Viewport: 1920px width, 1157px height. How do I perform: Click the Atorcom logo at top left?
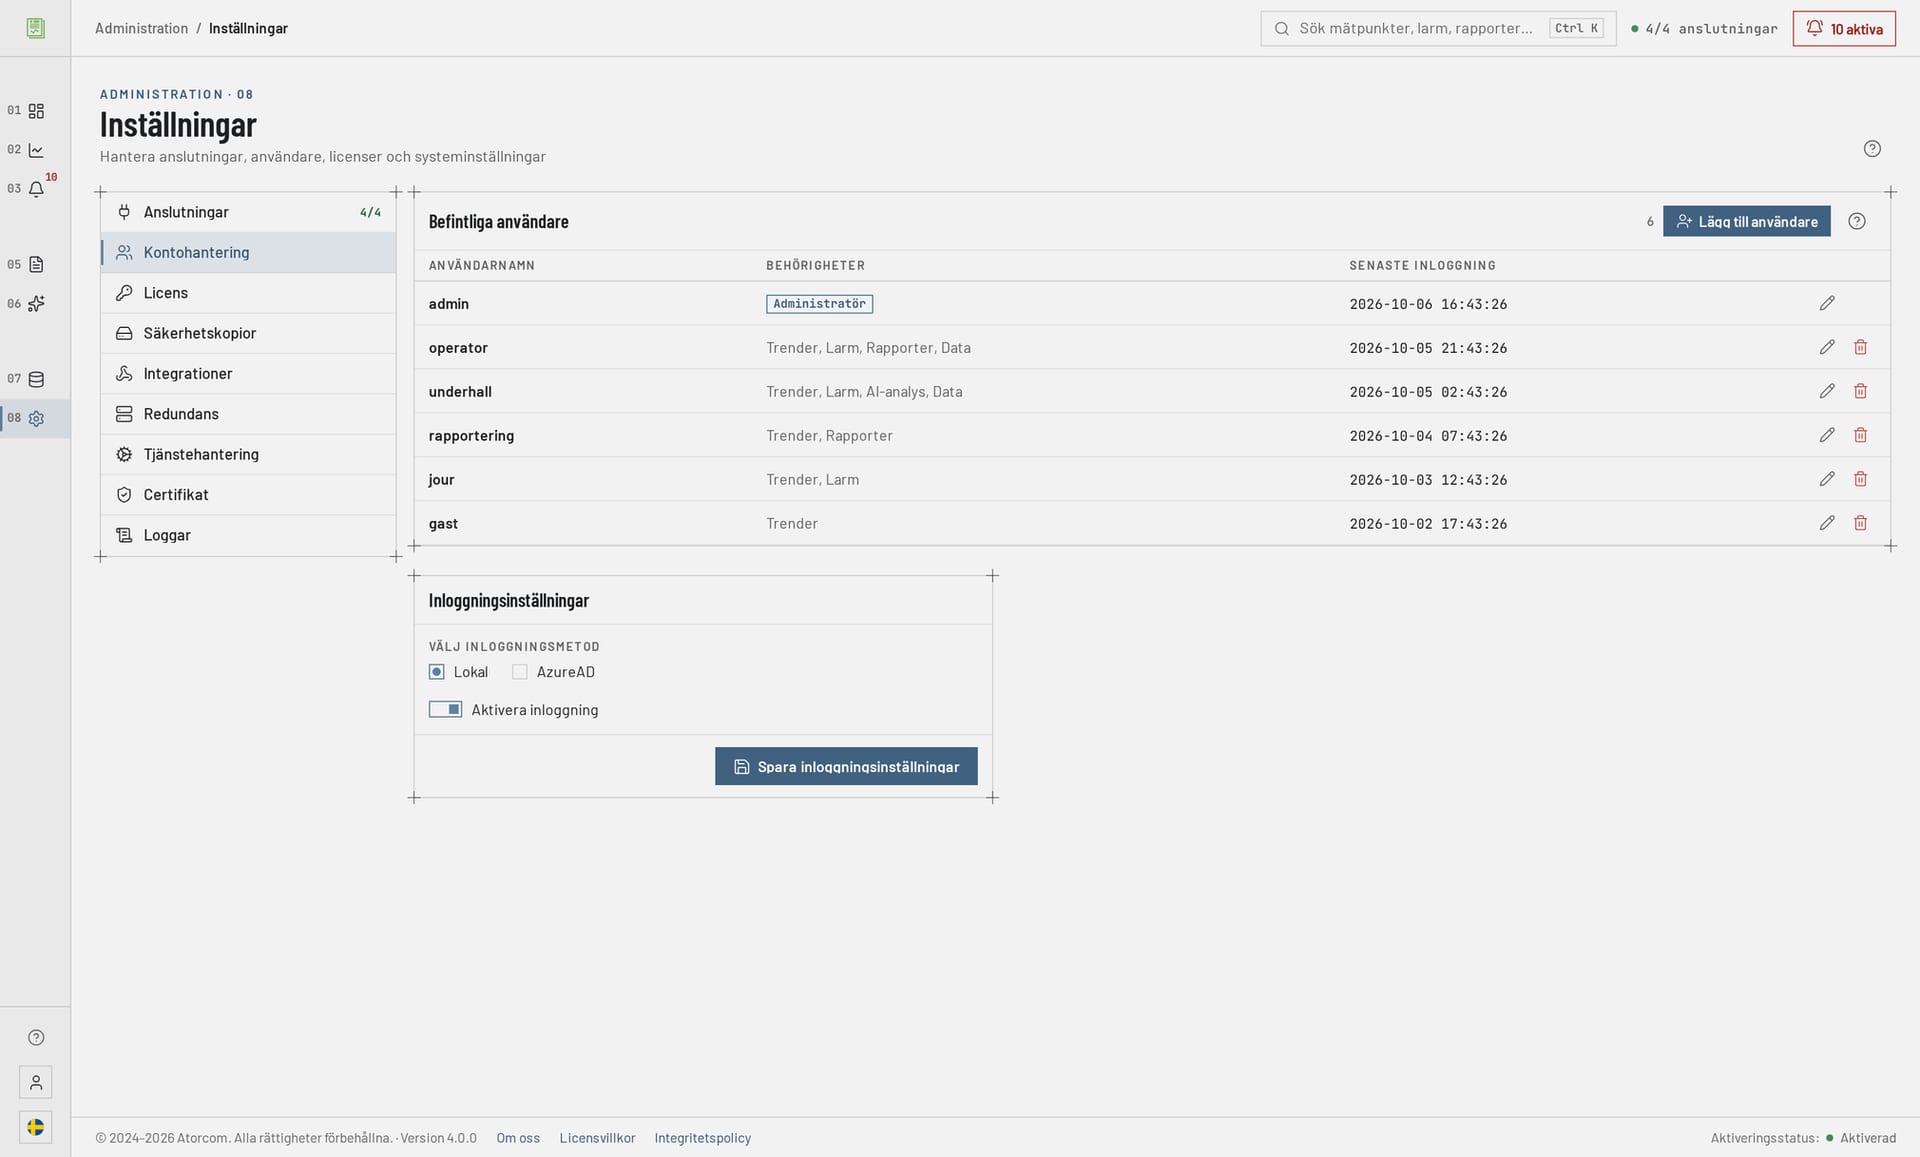click(36, 28)
